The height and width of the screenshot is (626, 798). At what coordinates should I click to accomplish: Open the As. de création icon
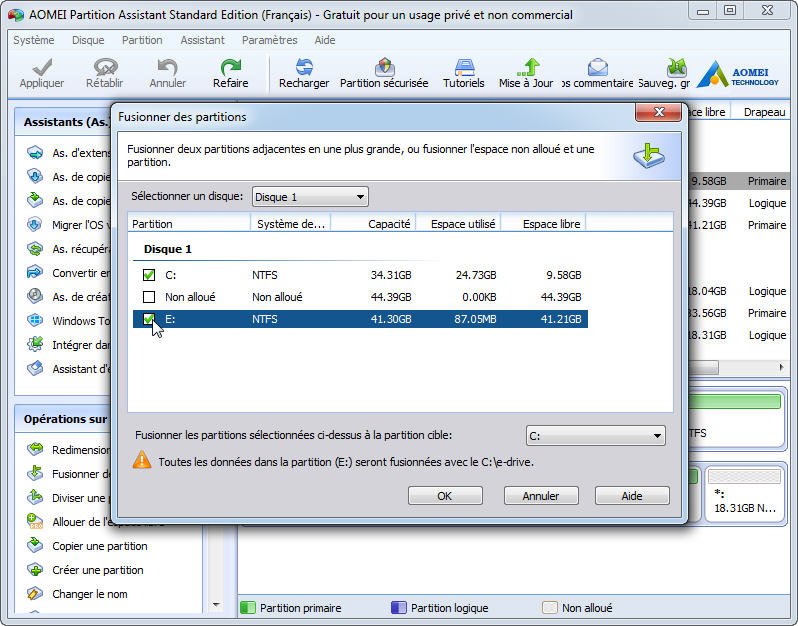coord(35,296)
